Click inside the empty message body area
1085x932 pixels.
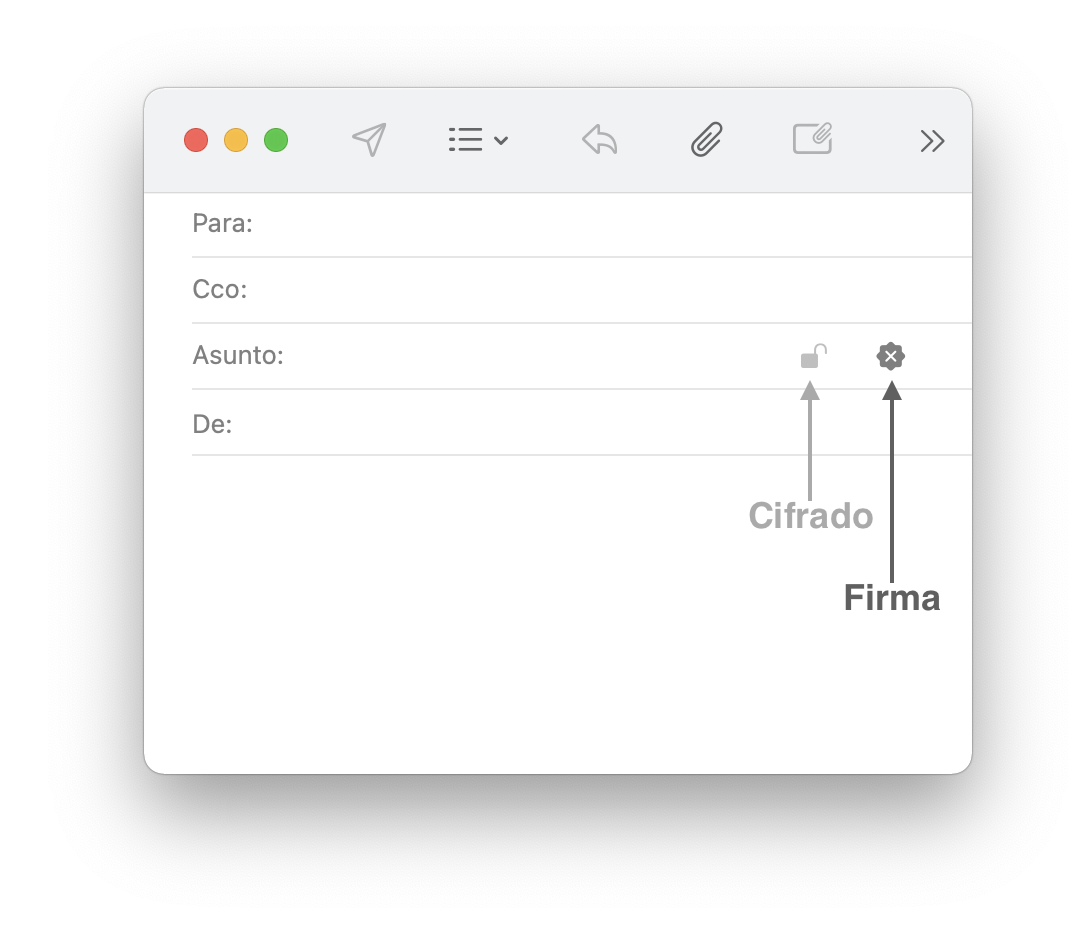[x=450, y=620]
